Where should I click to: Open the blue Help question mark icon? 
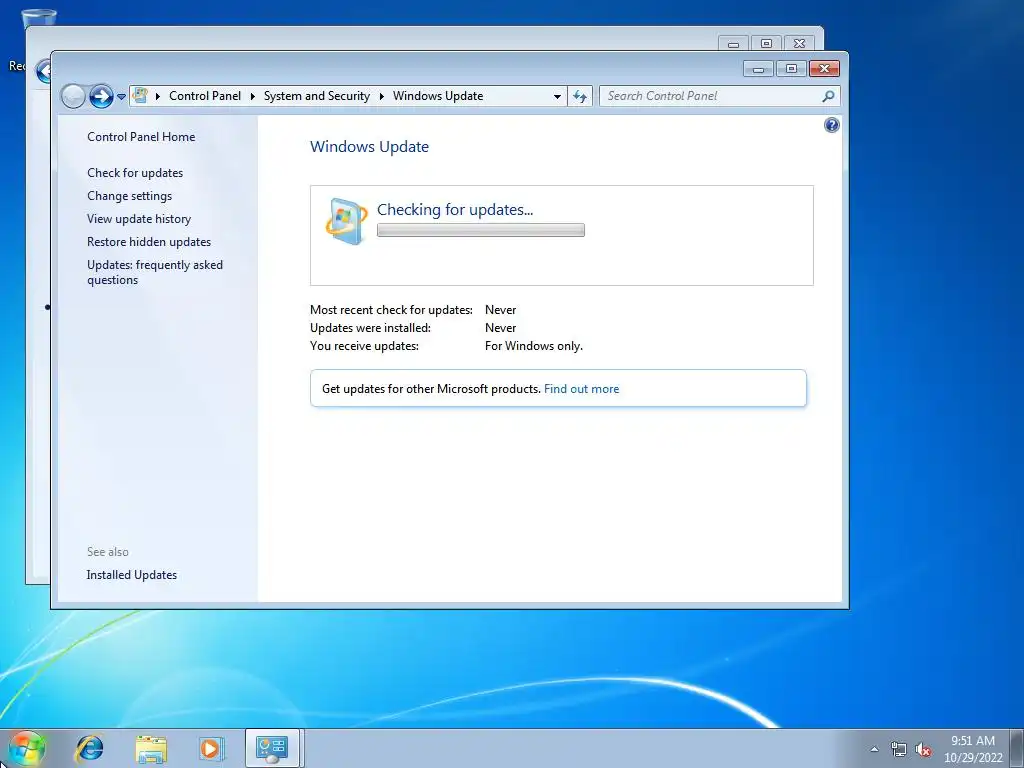point(831,125)
